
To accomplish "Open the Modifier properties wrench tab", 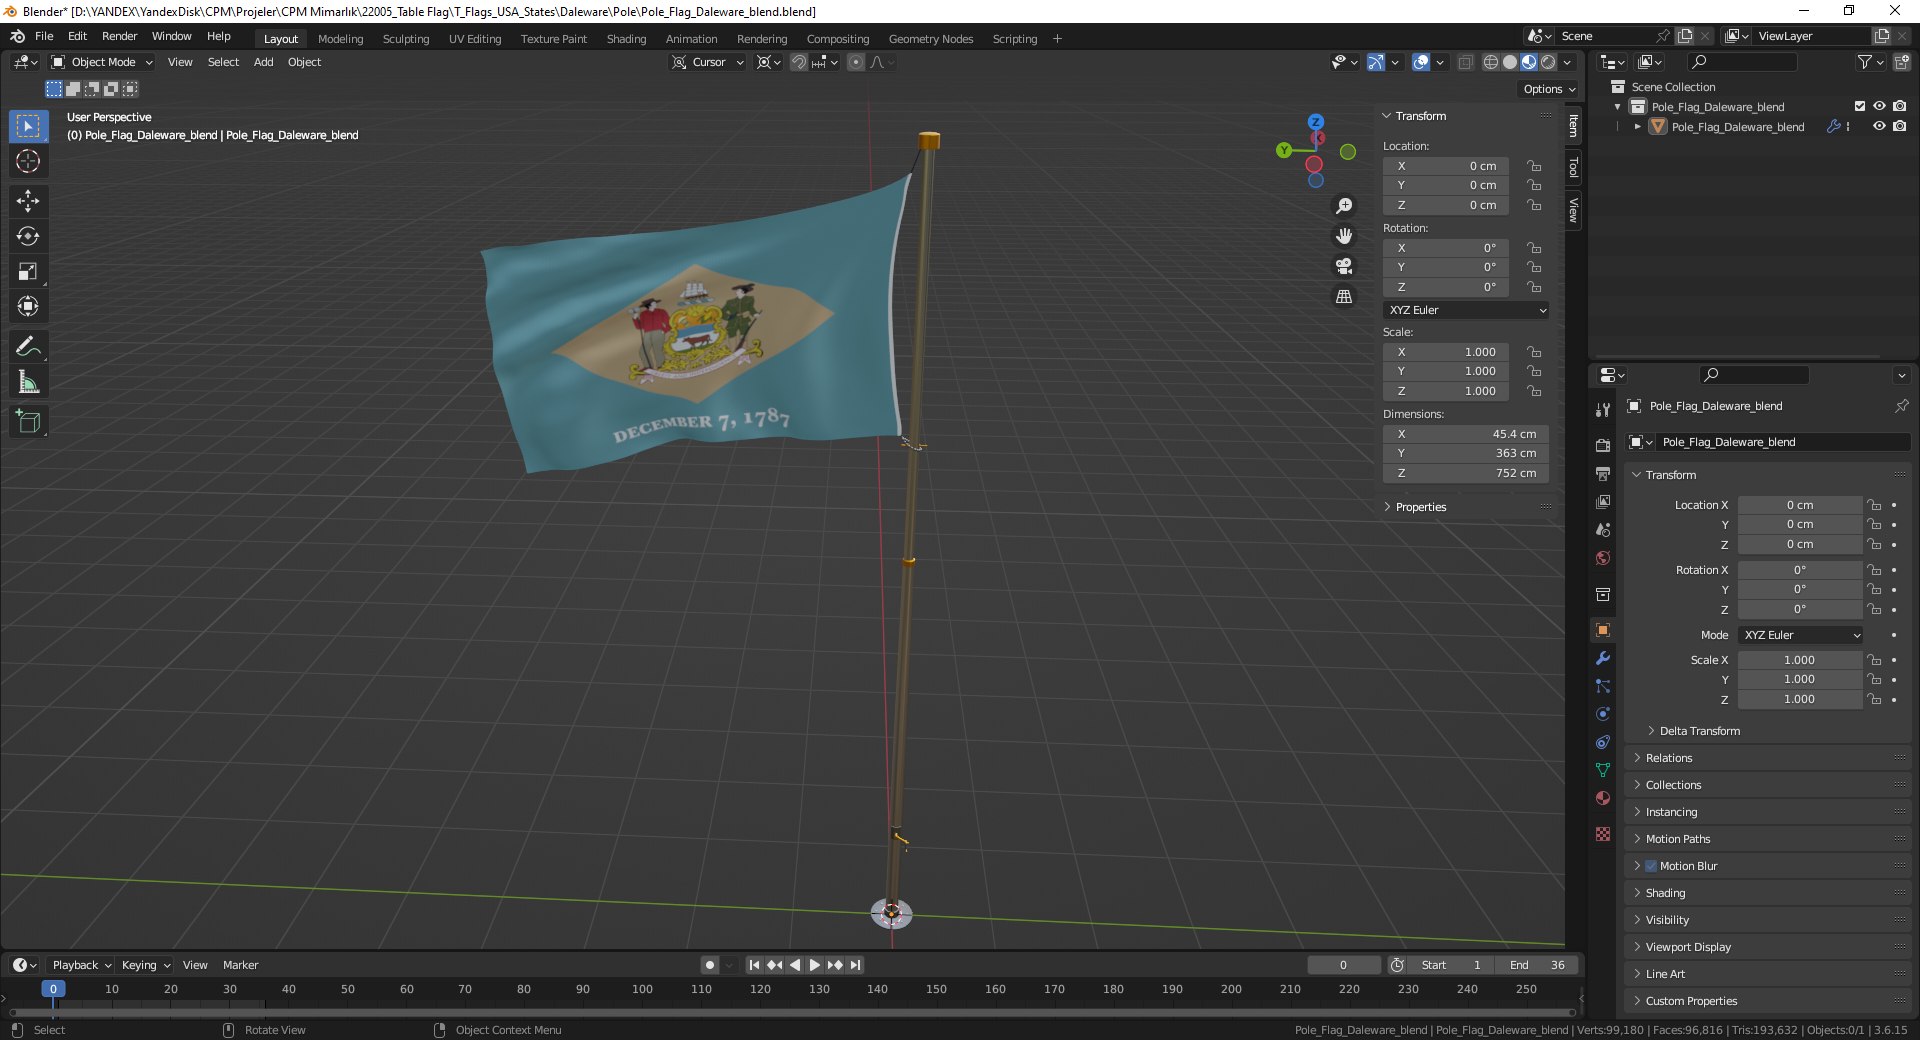I will point(1603,658).
